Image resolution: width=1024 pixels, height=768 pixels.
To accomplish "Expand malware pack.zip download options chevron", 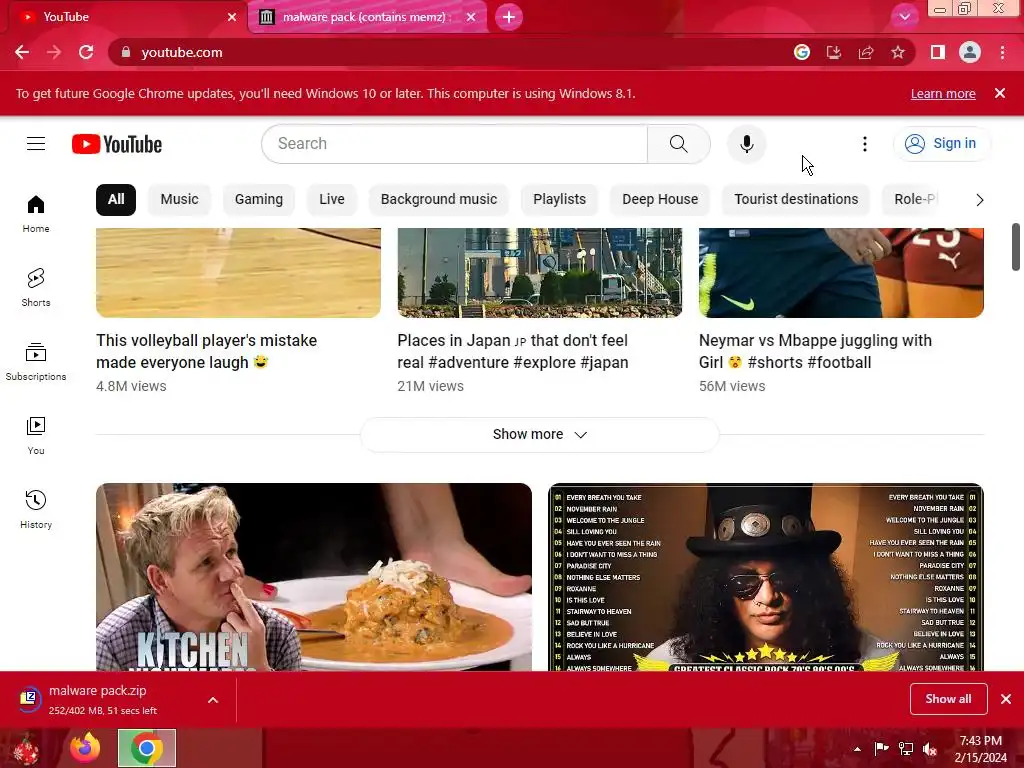I will click(213, 700).
